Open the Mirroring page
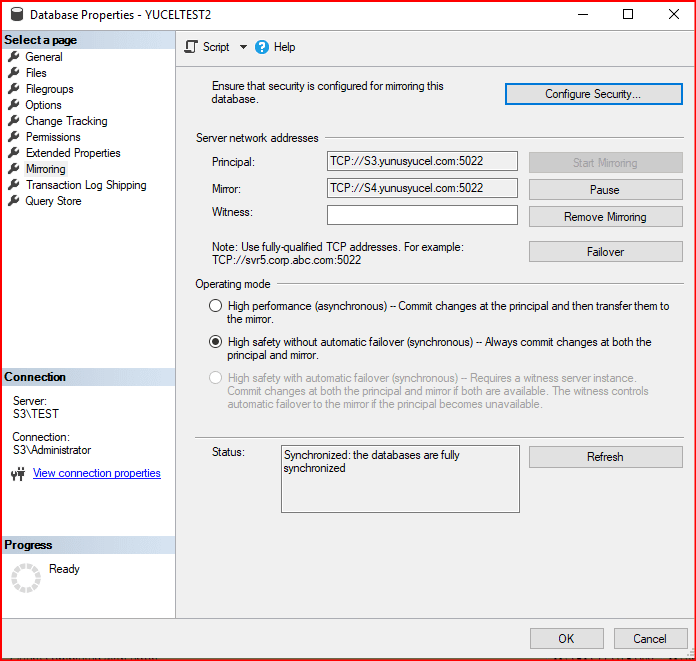The width and height of the screenshot is (696, 661). tap(45, 169)
